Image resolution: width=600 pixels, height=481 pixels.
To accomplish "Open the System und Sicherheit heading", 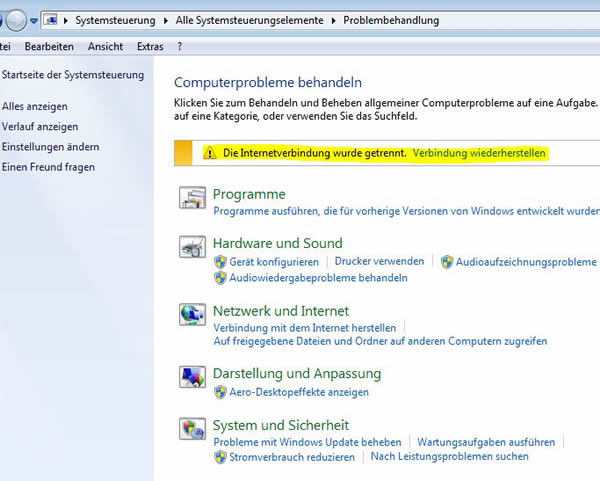I will (281, 425).
